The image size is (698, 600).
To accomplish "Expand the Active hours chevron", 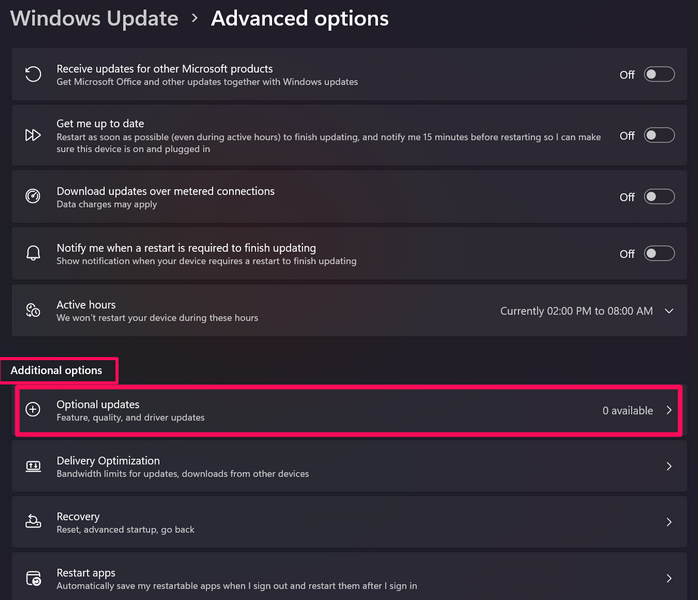I will [669, 311].
